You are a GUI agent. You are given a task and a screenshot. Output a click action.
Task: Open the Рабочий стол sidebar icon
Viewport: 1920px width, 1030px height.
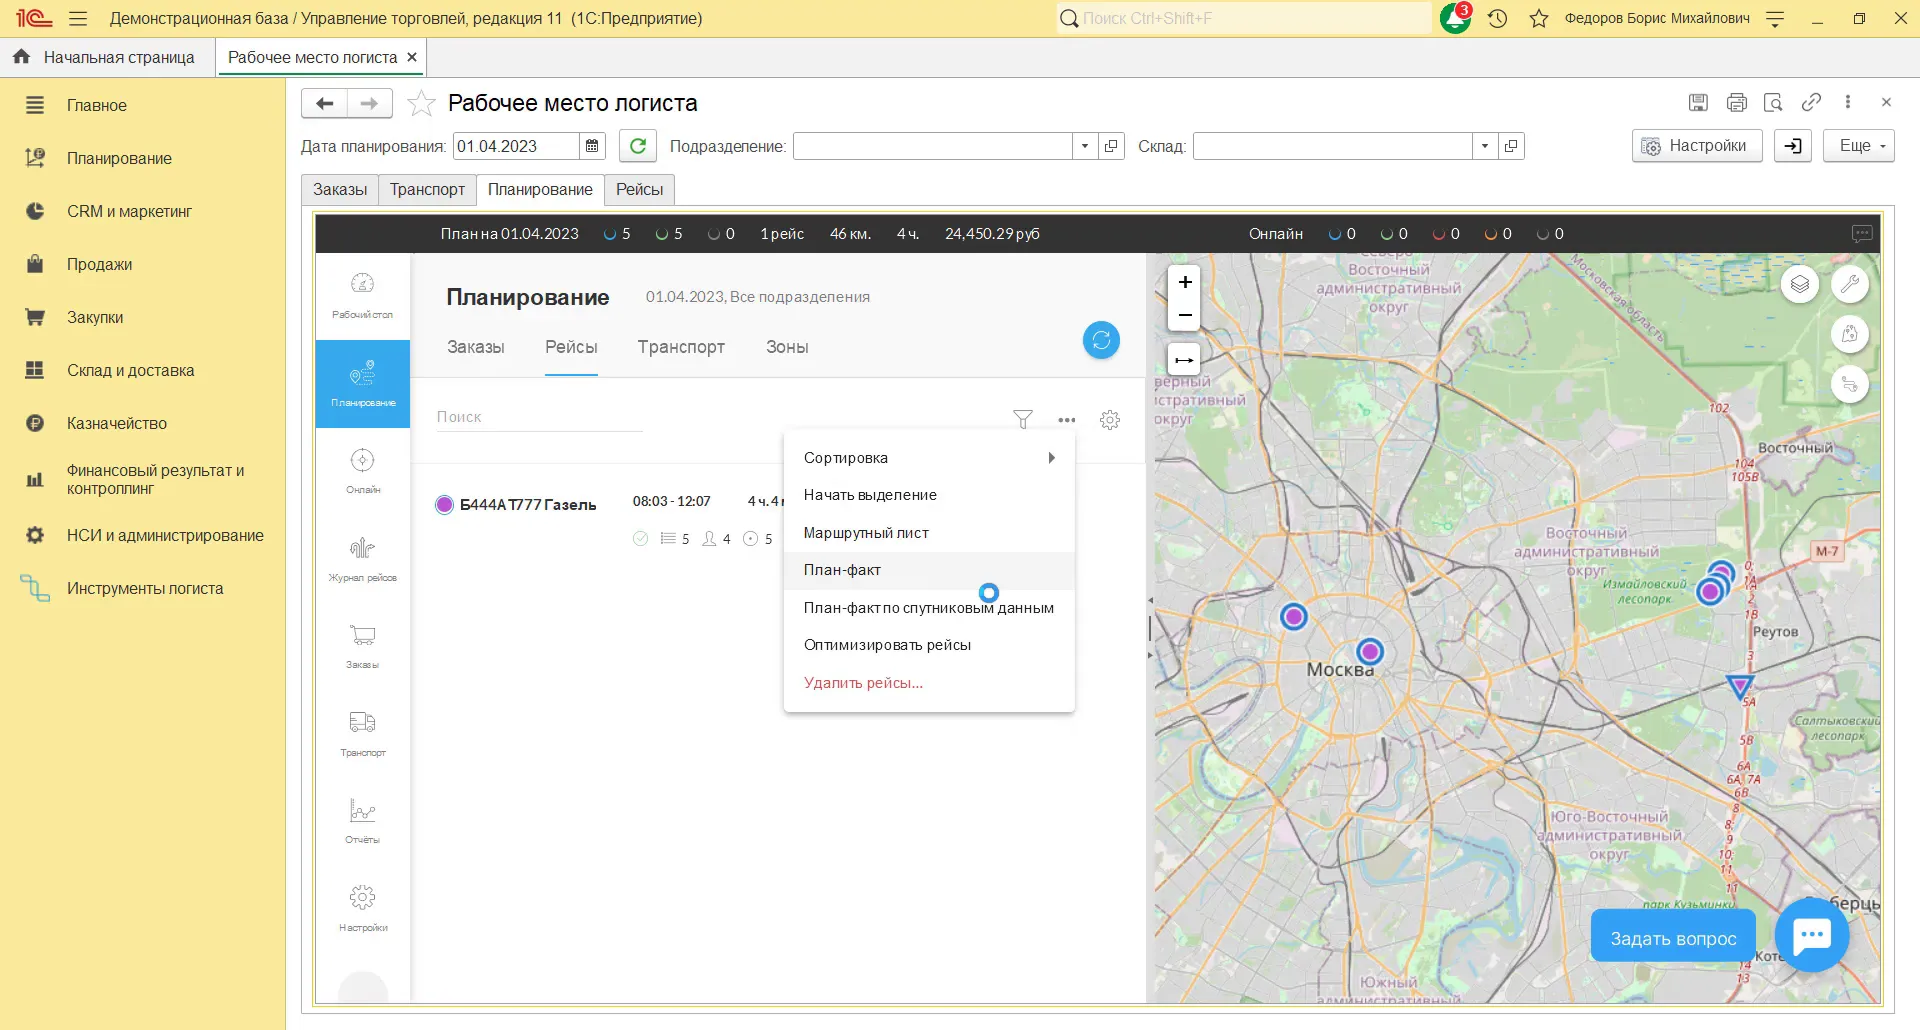tap(362, 296)
